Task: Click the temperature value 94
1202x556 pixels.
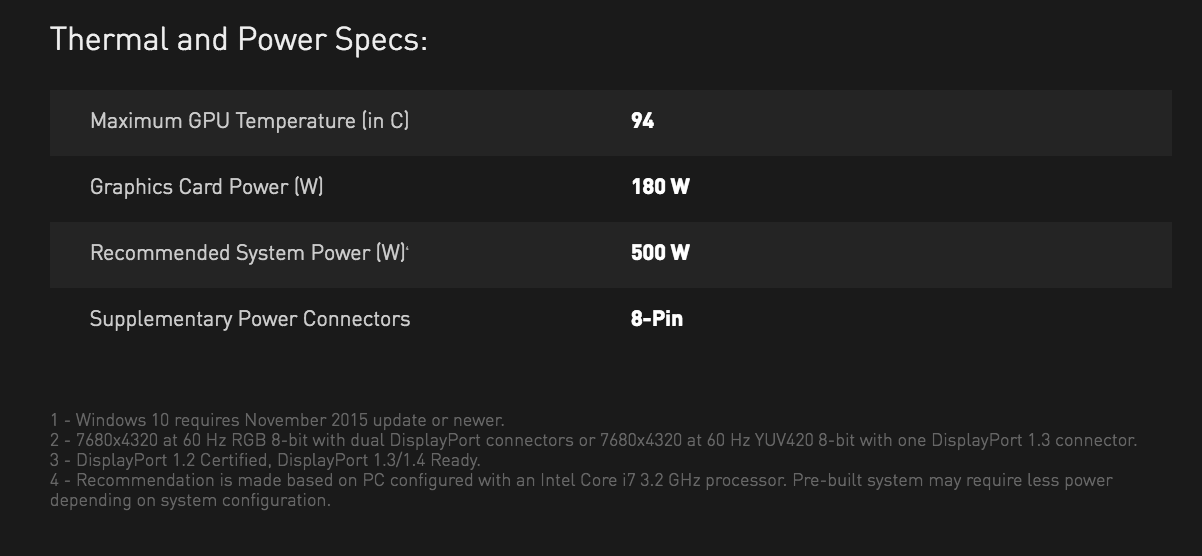Action: [x=642, y=121]
